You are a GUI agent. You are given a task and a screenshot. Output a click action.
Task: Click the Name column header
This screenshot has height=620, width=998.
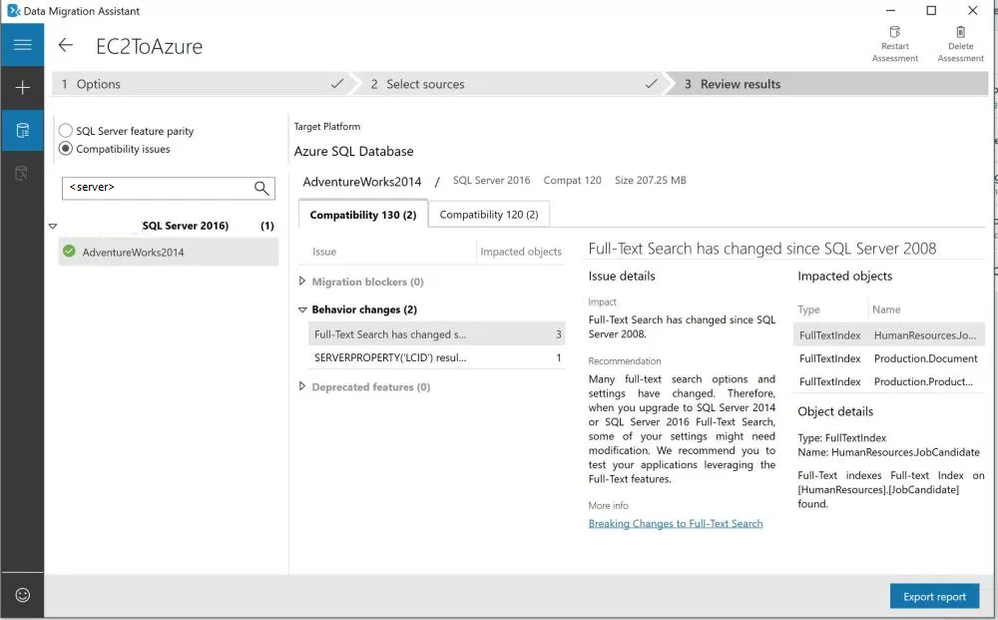click(886, 309)
